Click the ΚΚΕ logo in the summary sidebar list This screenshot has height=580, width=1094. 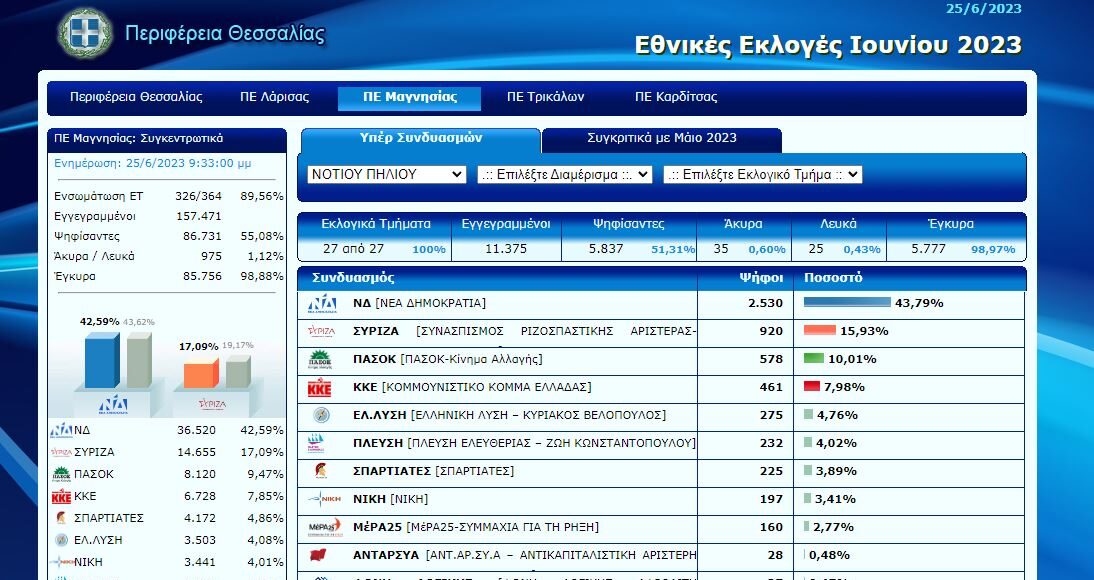click(x=61, y=496)
